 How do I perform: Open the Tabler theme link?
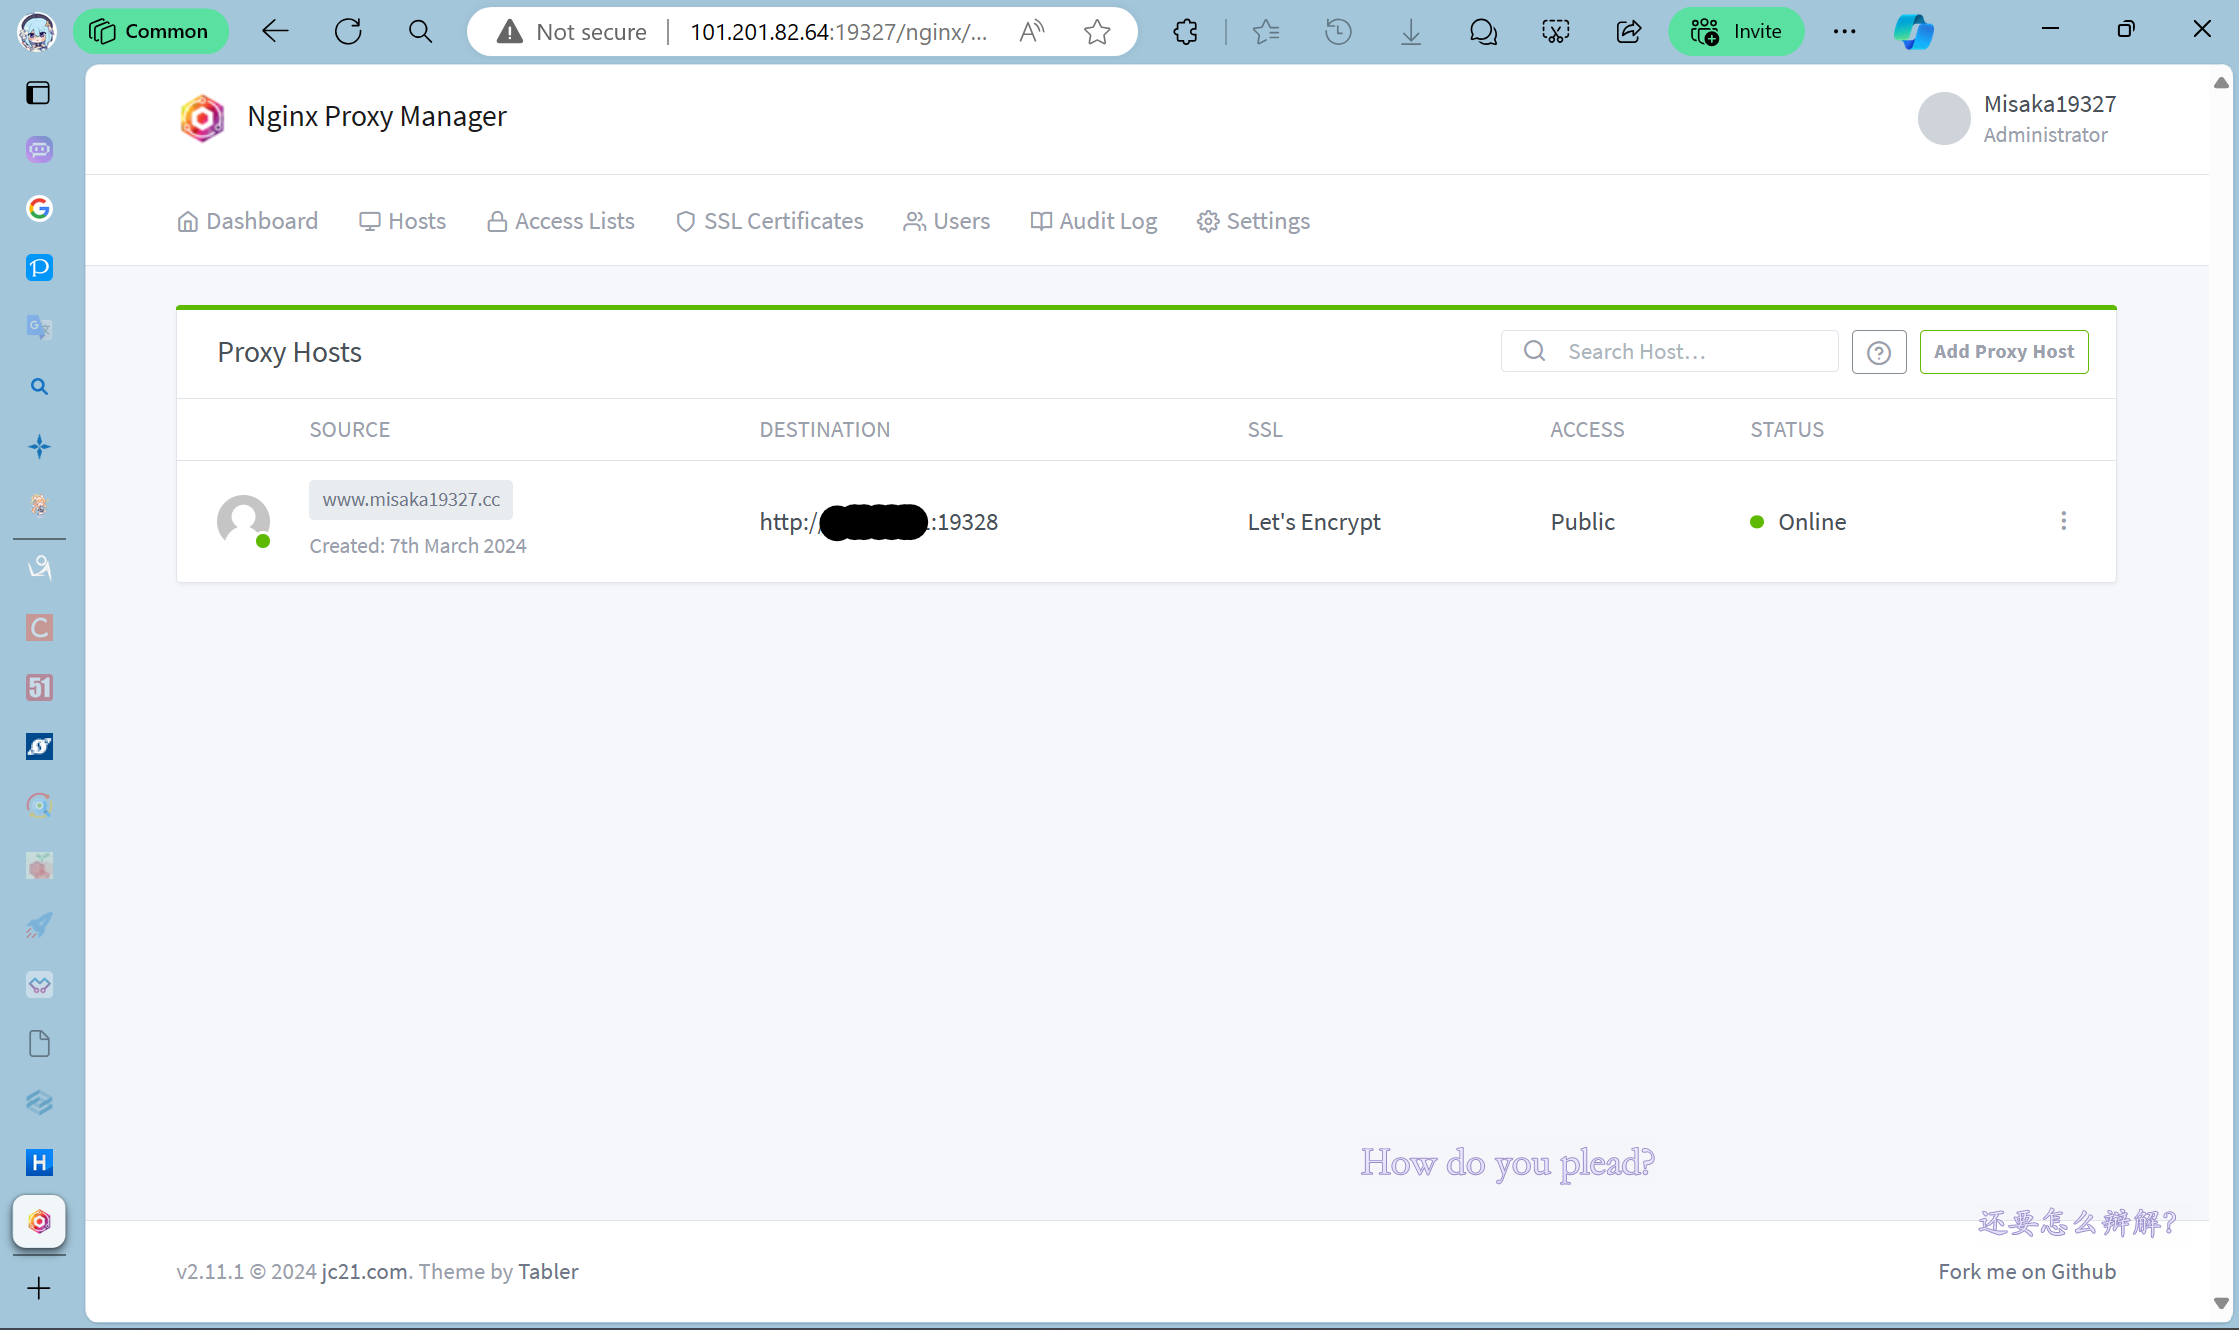(548, 1271)
